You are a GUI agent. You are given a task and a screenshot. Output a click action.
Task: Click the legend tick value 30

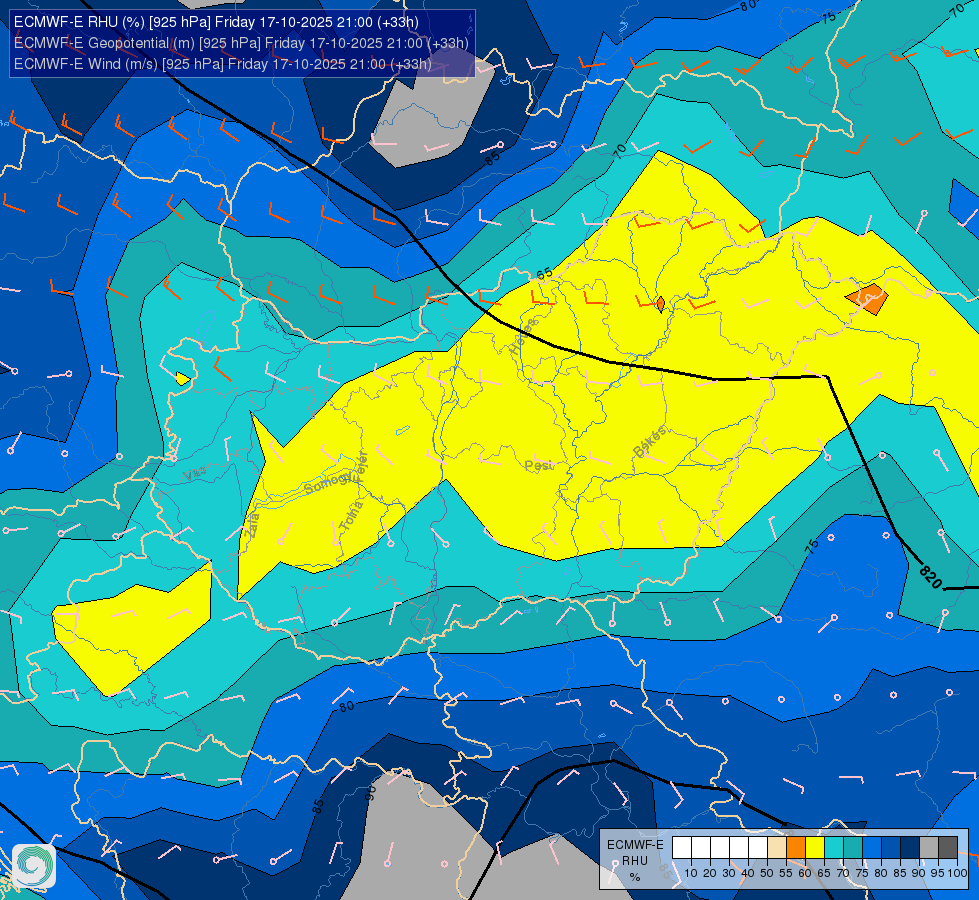[729, 873]
